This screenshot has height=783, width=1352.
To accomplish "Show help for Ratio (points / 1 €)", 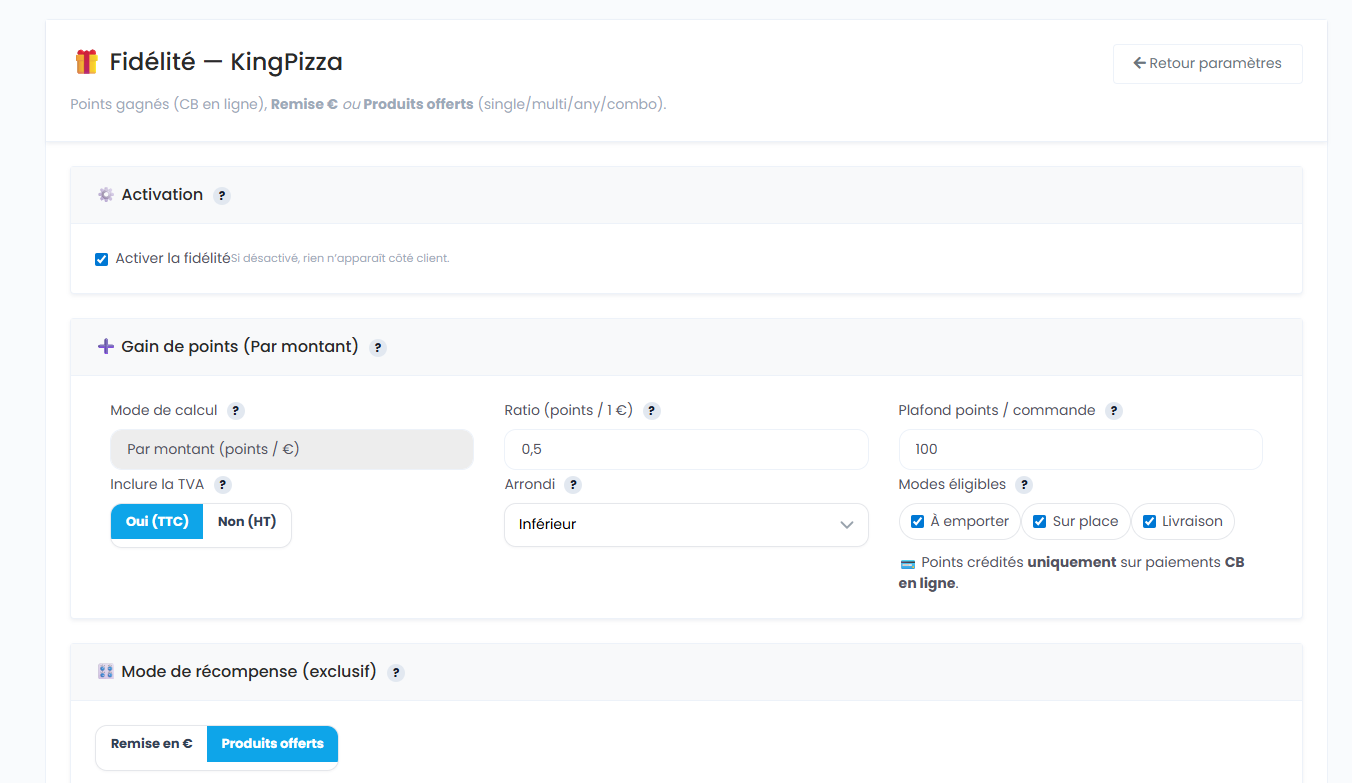I will 651,411.
